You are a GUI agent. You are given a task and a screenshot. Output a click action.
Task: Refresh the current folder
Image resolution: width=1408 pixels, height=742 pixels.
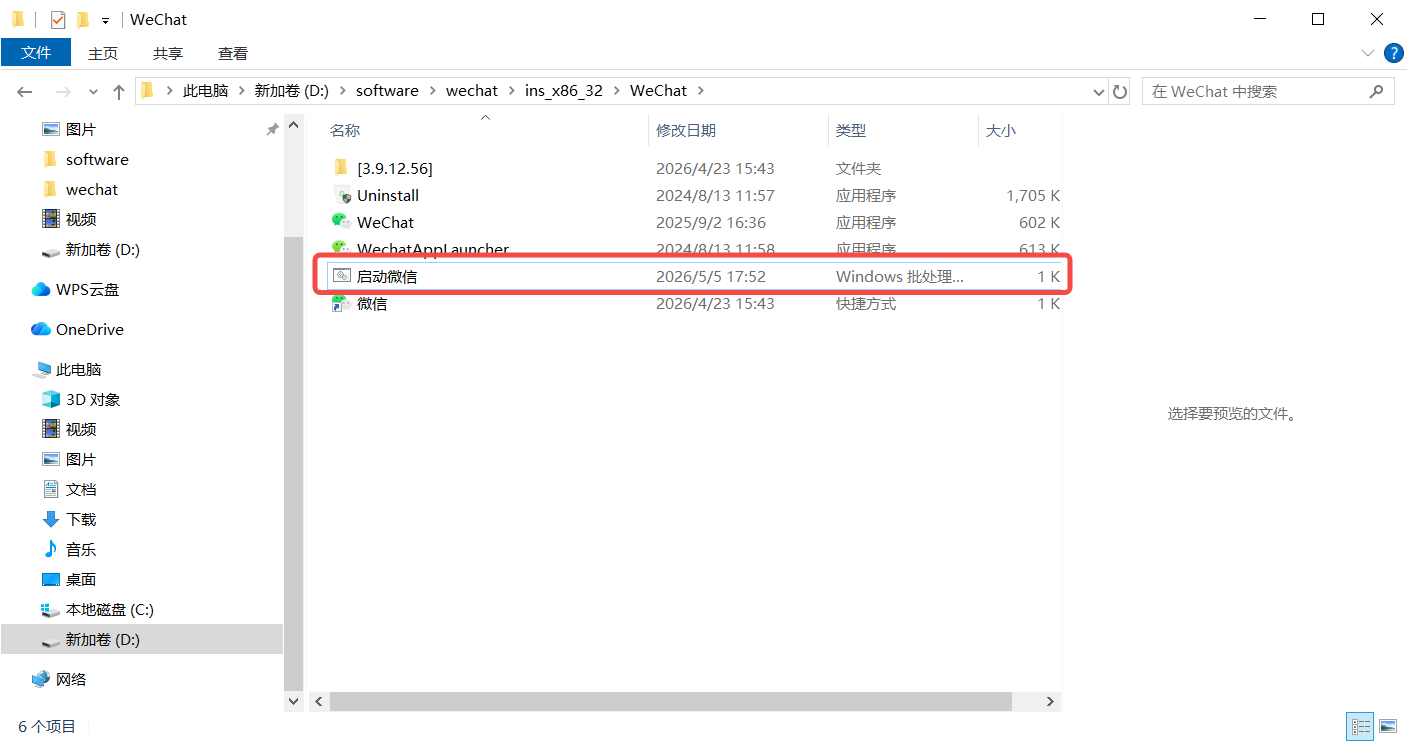click(x=1120, y=91)
